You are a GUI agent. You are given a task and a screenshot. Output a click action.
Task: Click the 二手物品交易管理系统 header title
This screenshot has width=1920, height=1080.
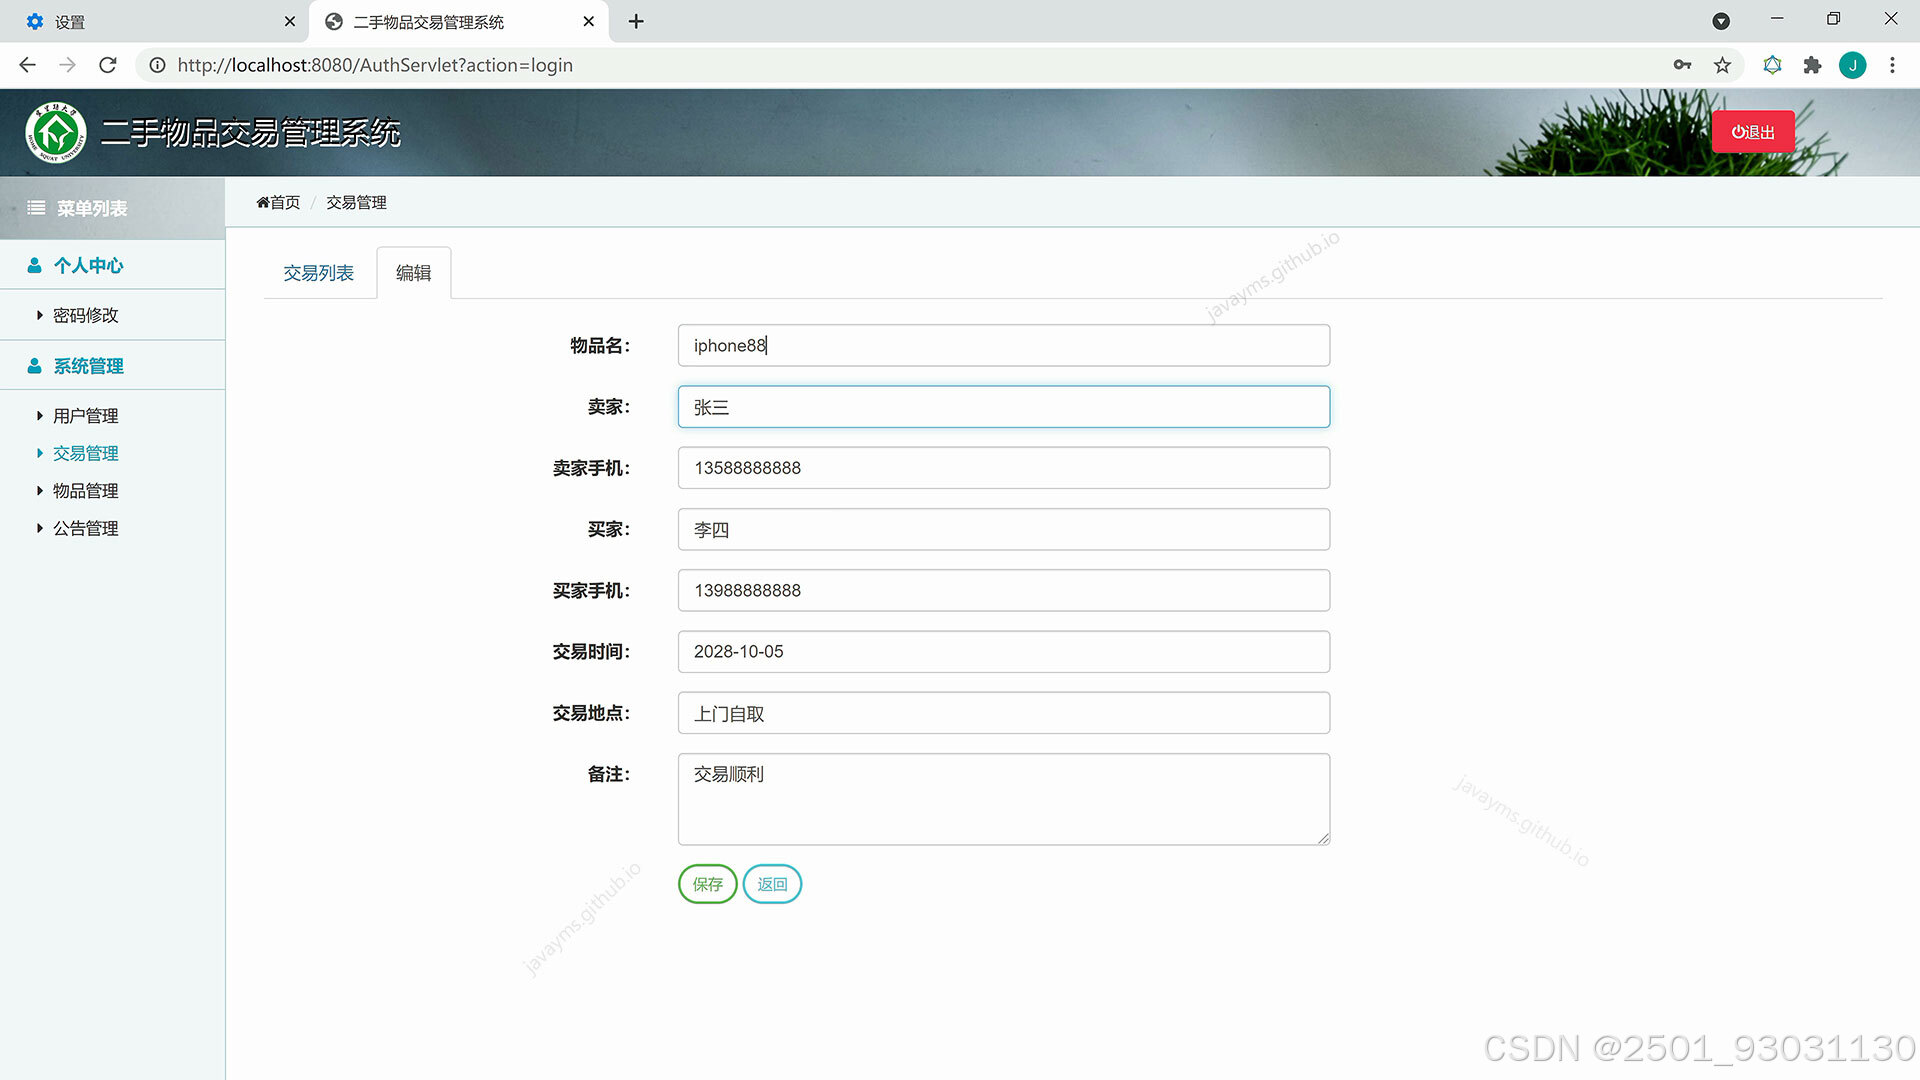[x=250, y=132]
